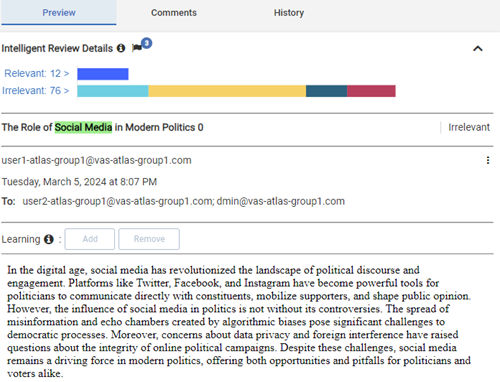This screenshot has height=382, width=500.
Task: Click recipient user2-atlas-group1@vas-atlas-group1.com
Action: 118,201
